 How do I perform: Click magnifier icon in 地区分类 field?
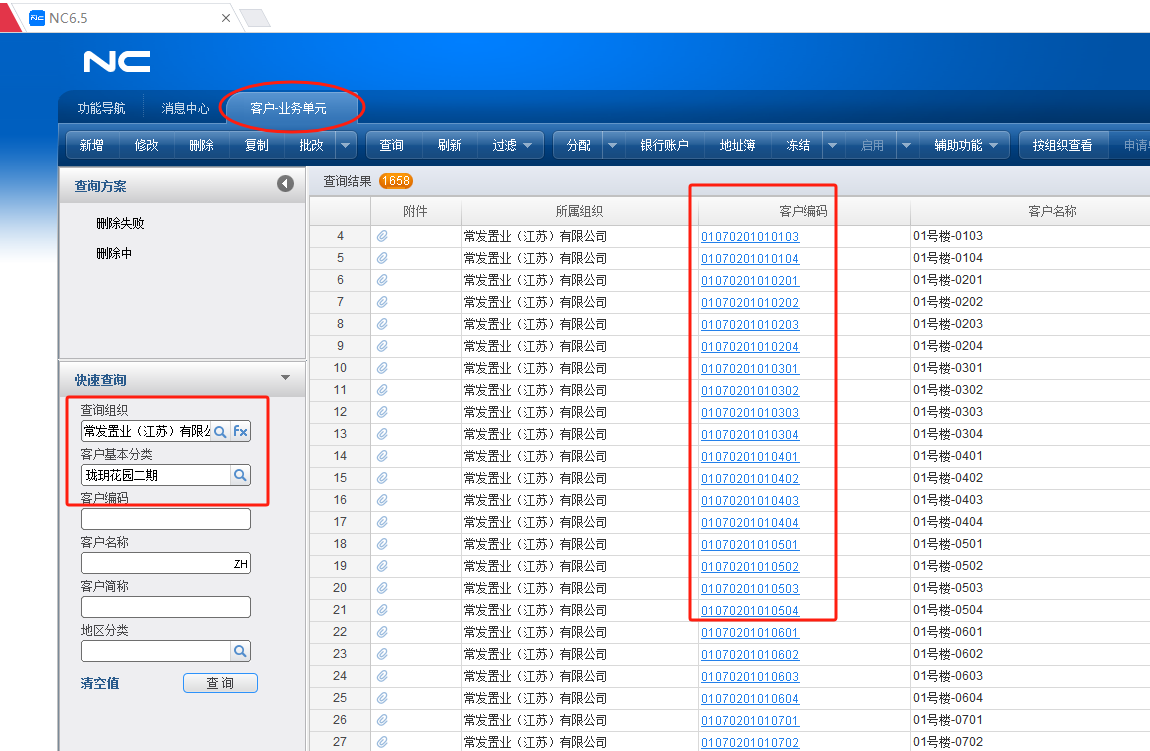[x=240, y=652]
